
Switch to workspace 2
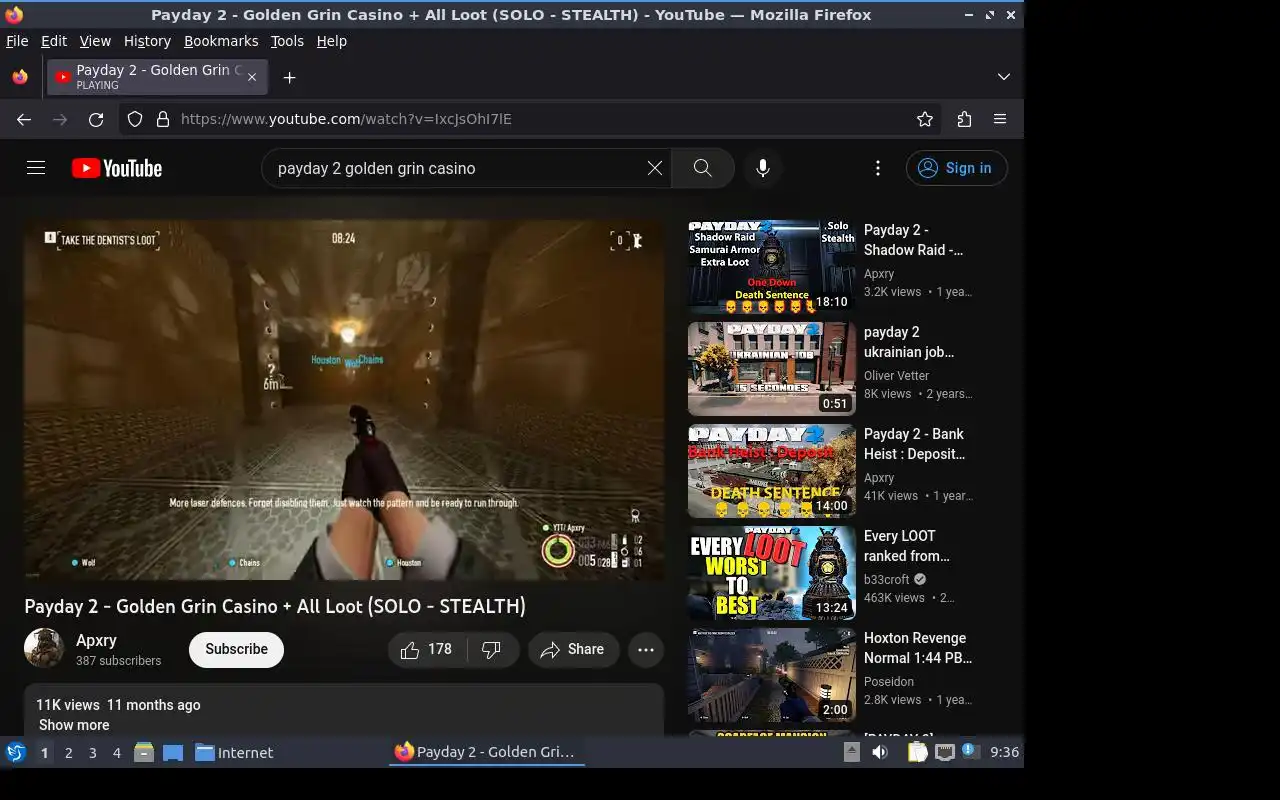68,752
